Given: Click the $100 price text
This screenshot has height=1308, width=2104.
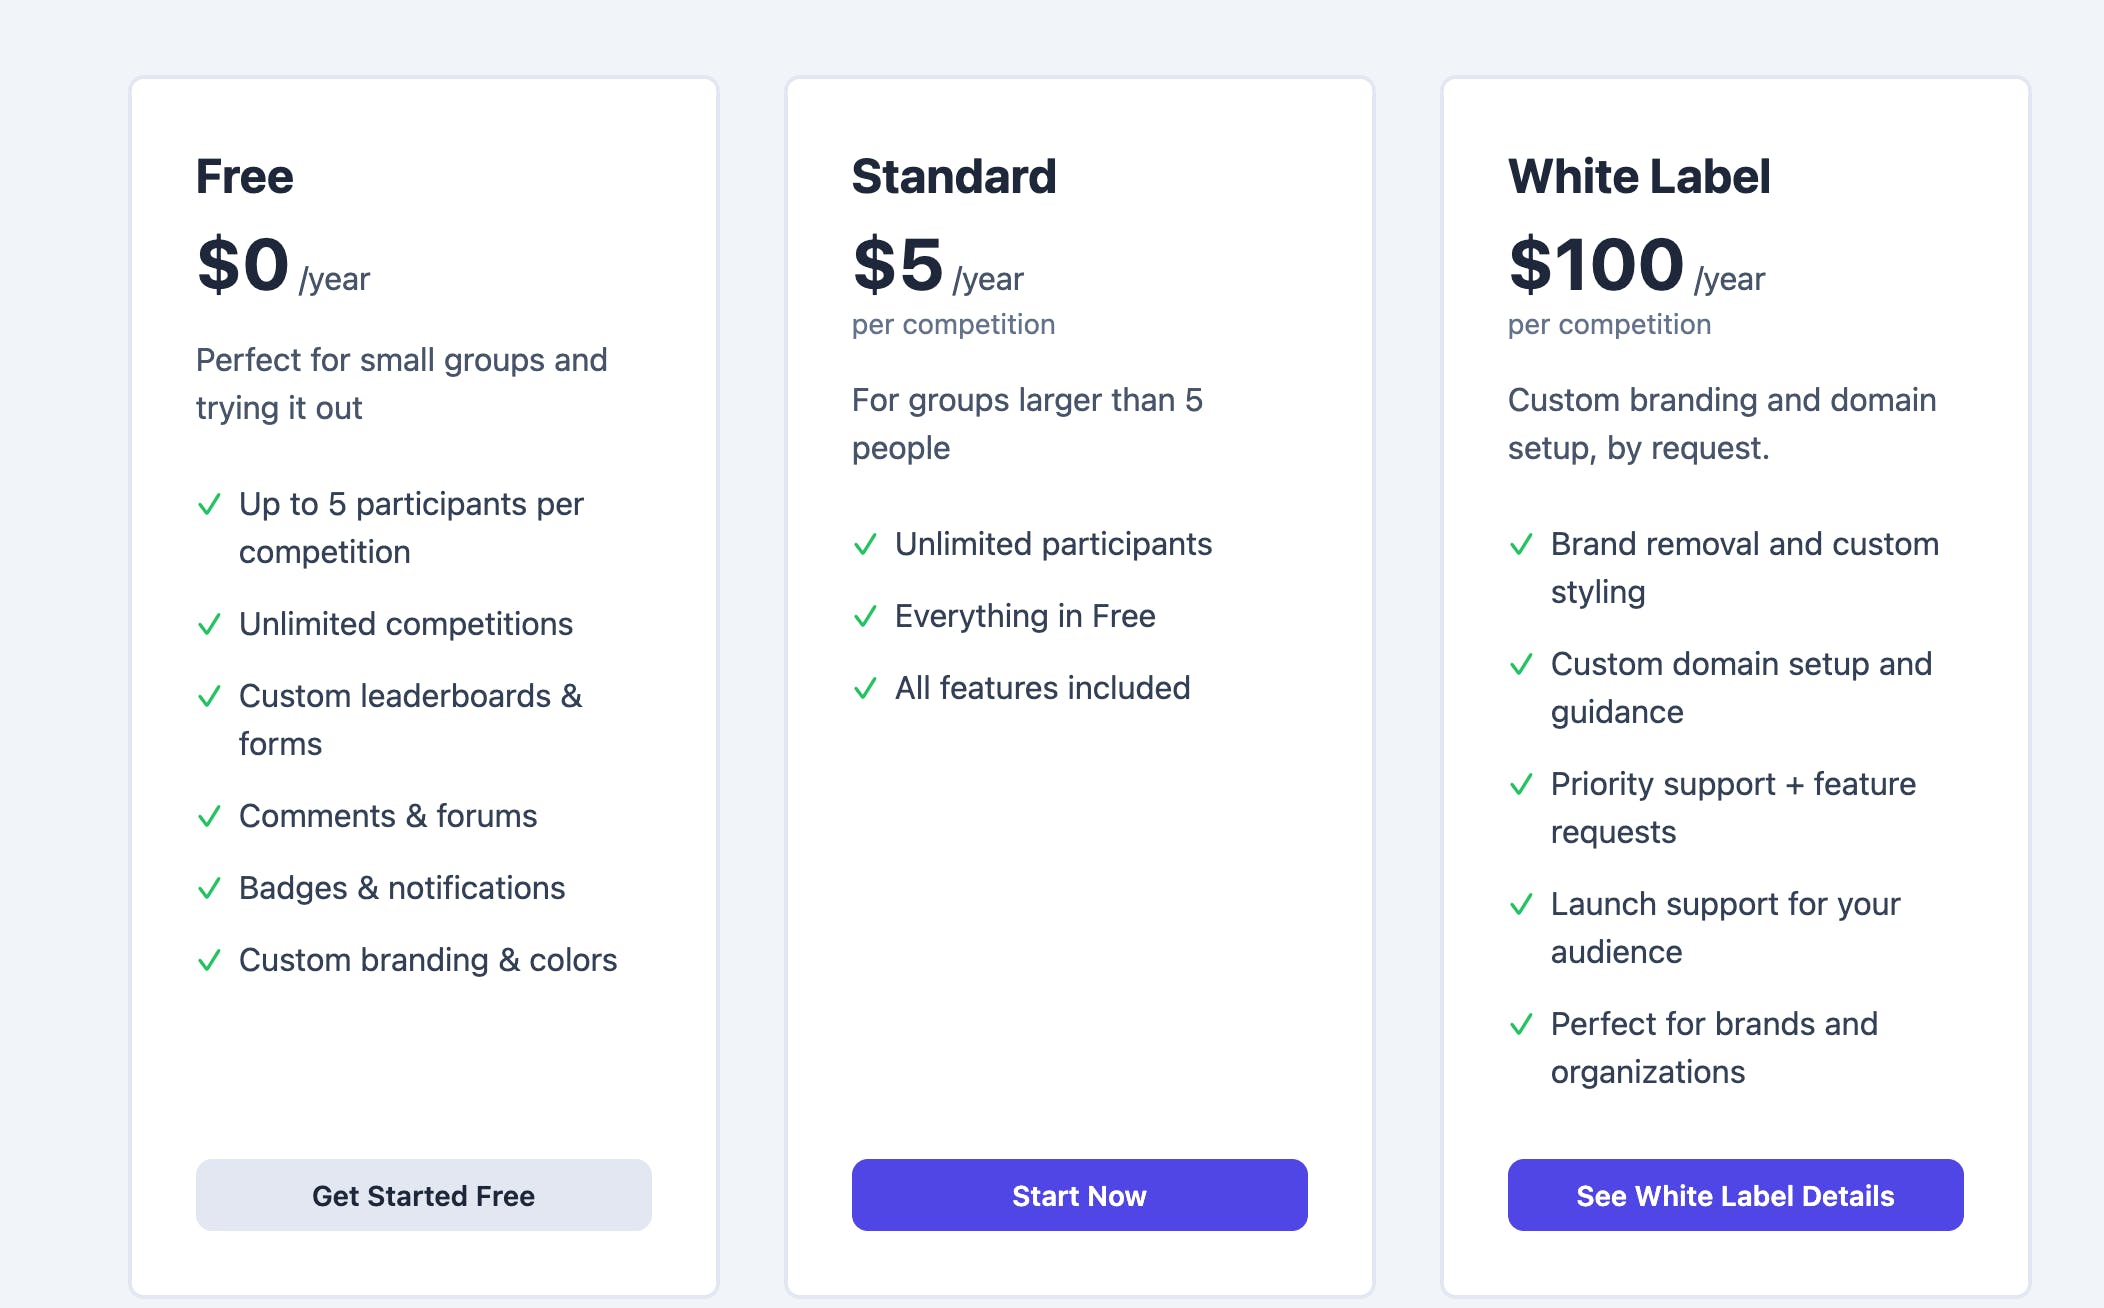Looking at the screenshot, I should tap(1596, 265).
